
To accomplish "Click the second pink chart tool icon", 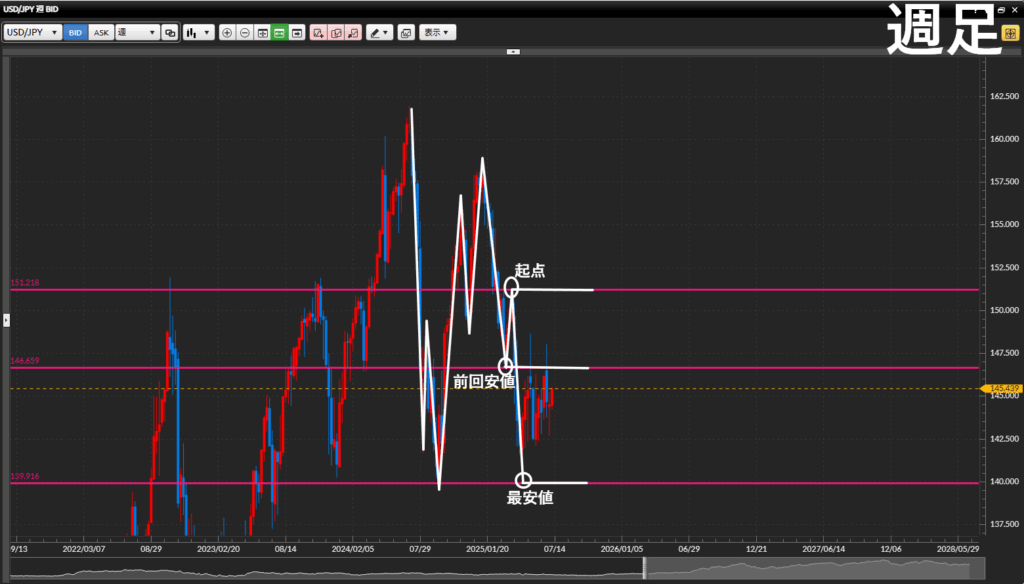I will tap(335, 33).
